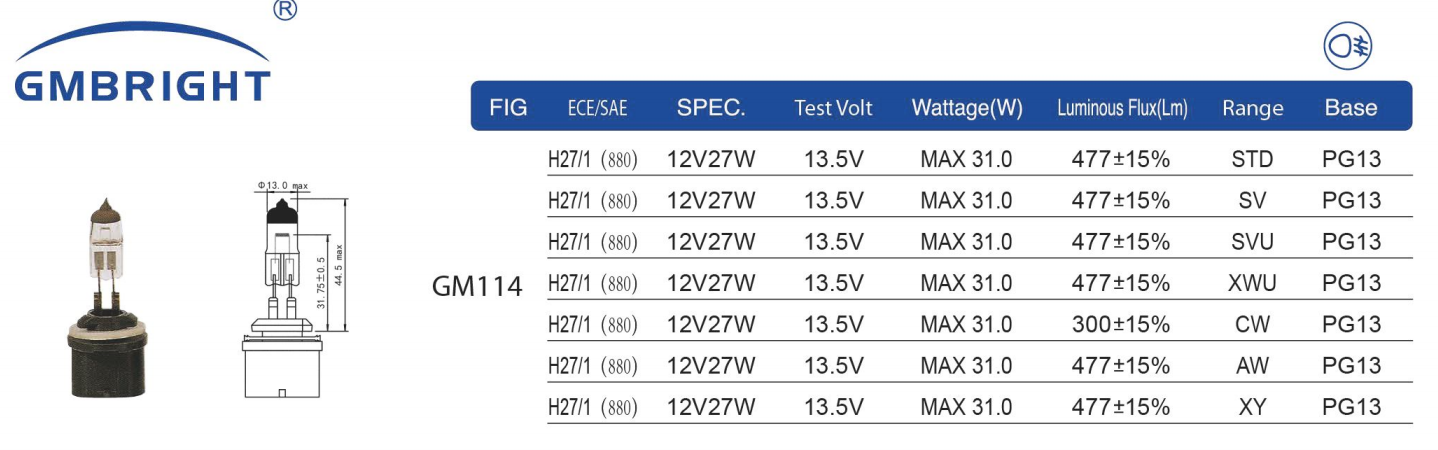Viewport: 1438px width, 450px height.
Task: Select the Wattage(W) header
Action: (967, 108)
